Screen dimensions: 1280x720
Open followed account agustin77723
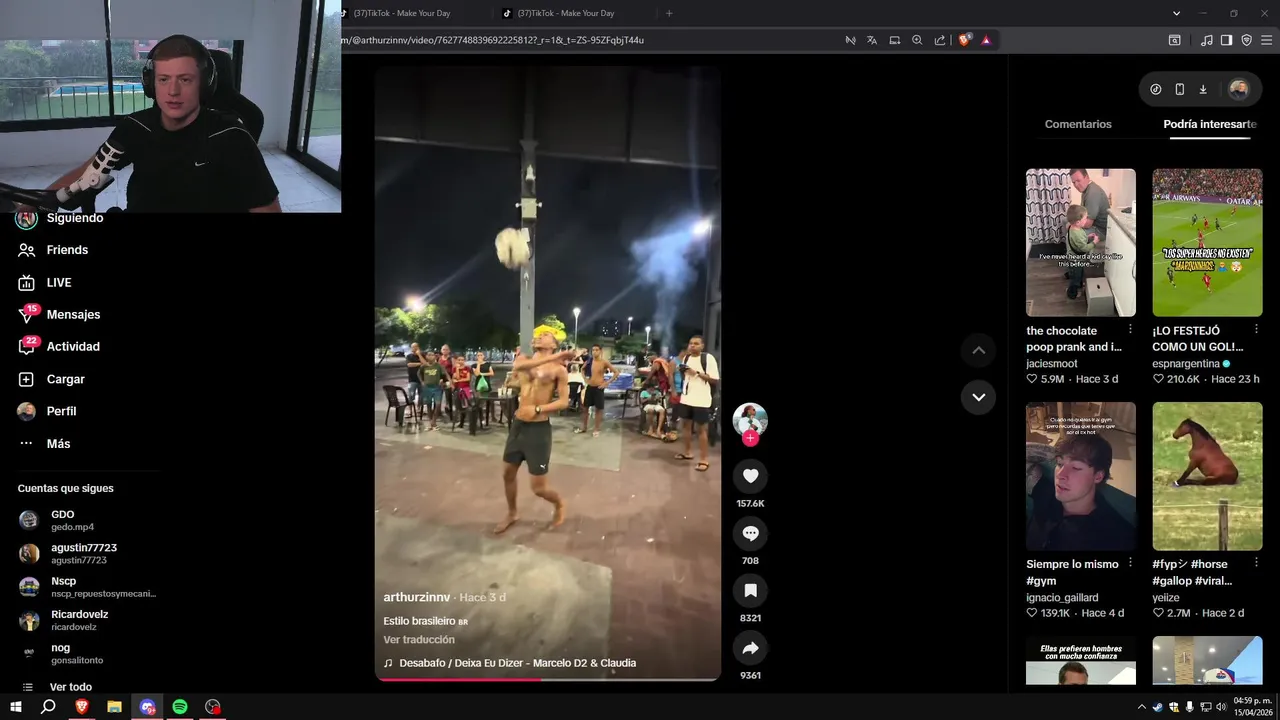(x=68, y=553)
